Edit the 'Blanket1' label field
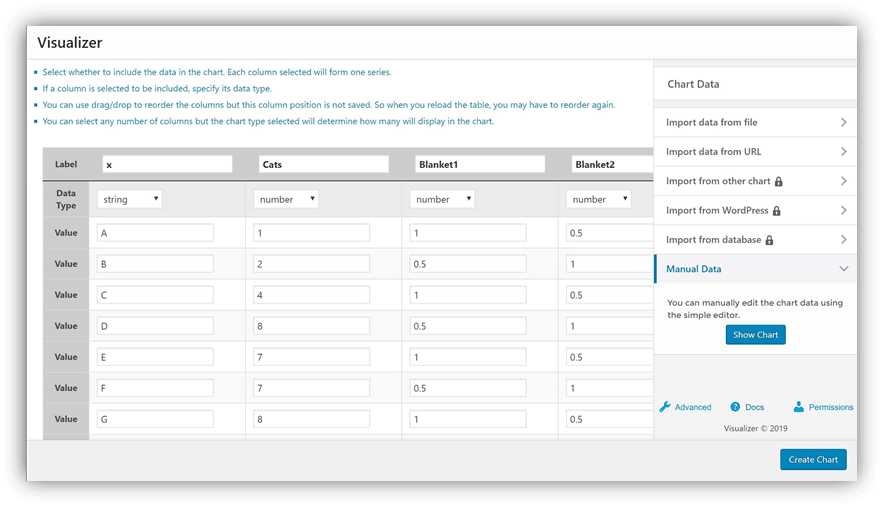This screenshot has height=506, width=882. click(x=480, y=164)
